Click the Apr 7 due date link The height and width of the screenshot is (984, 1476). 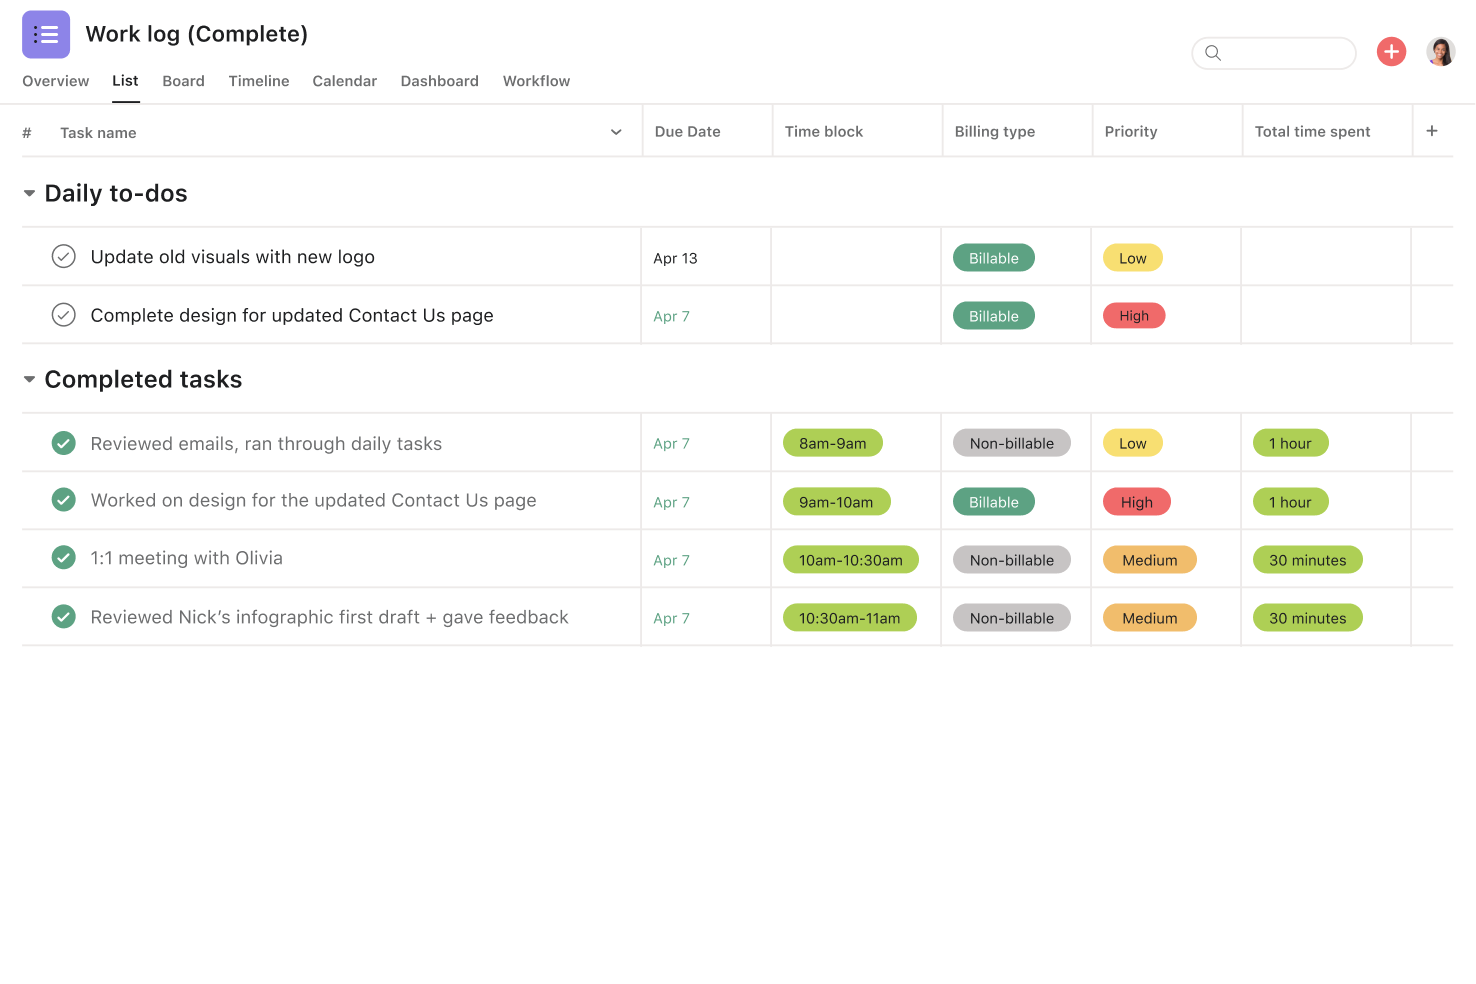click(671, 315)
